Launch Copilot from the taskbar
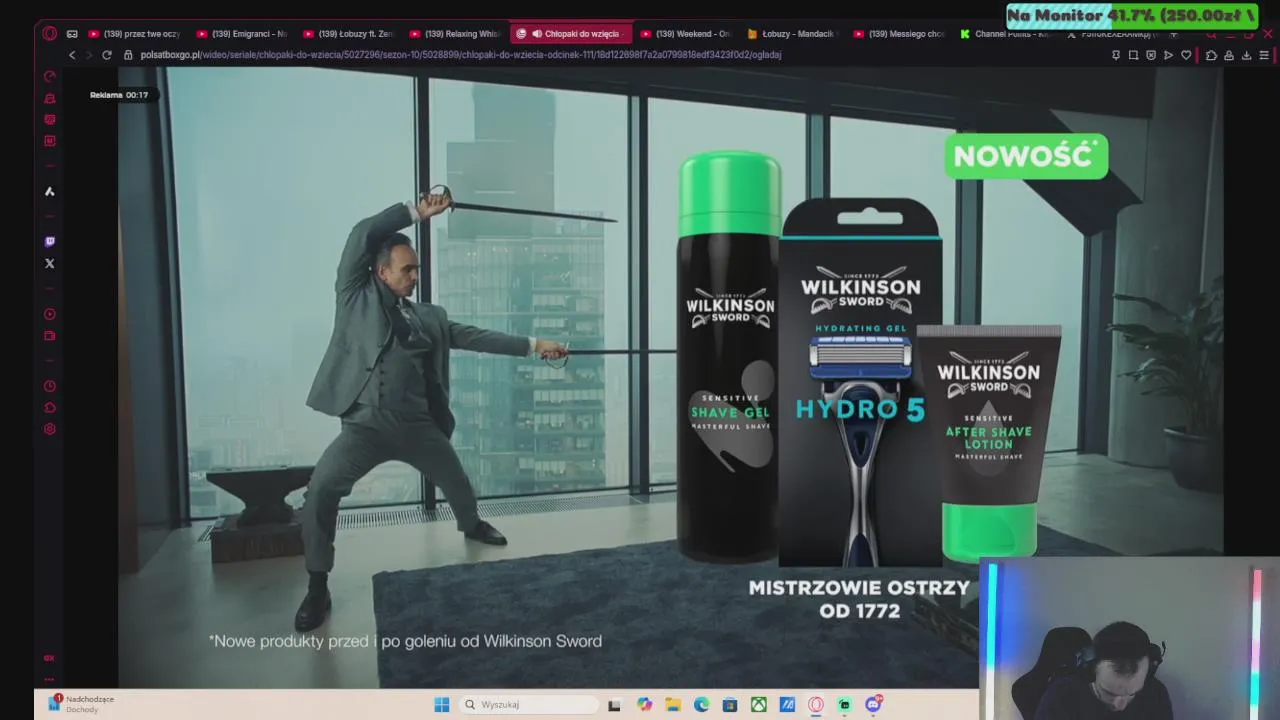This screenshot has height=720, width=1280. point(644,705)
